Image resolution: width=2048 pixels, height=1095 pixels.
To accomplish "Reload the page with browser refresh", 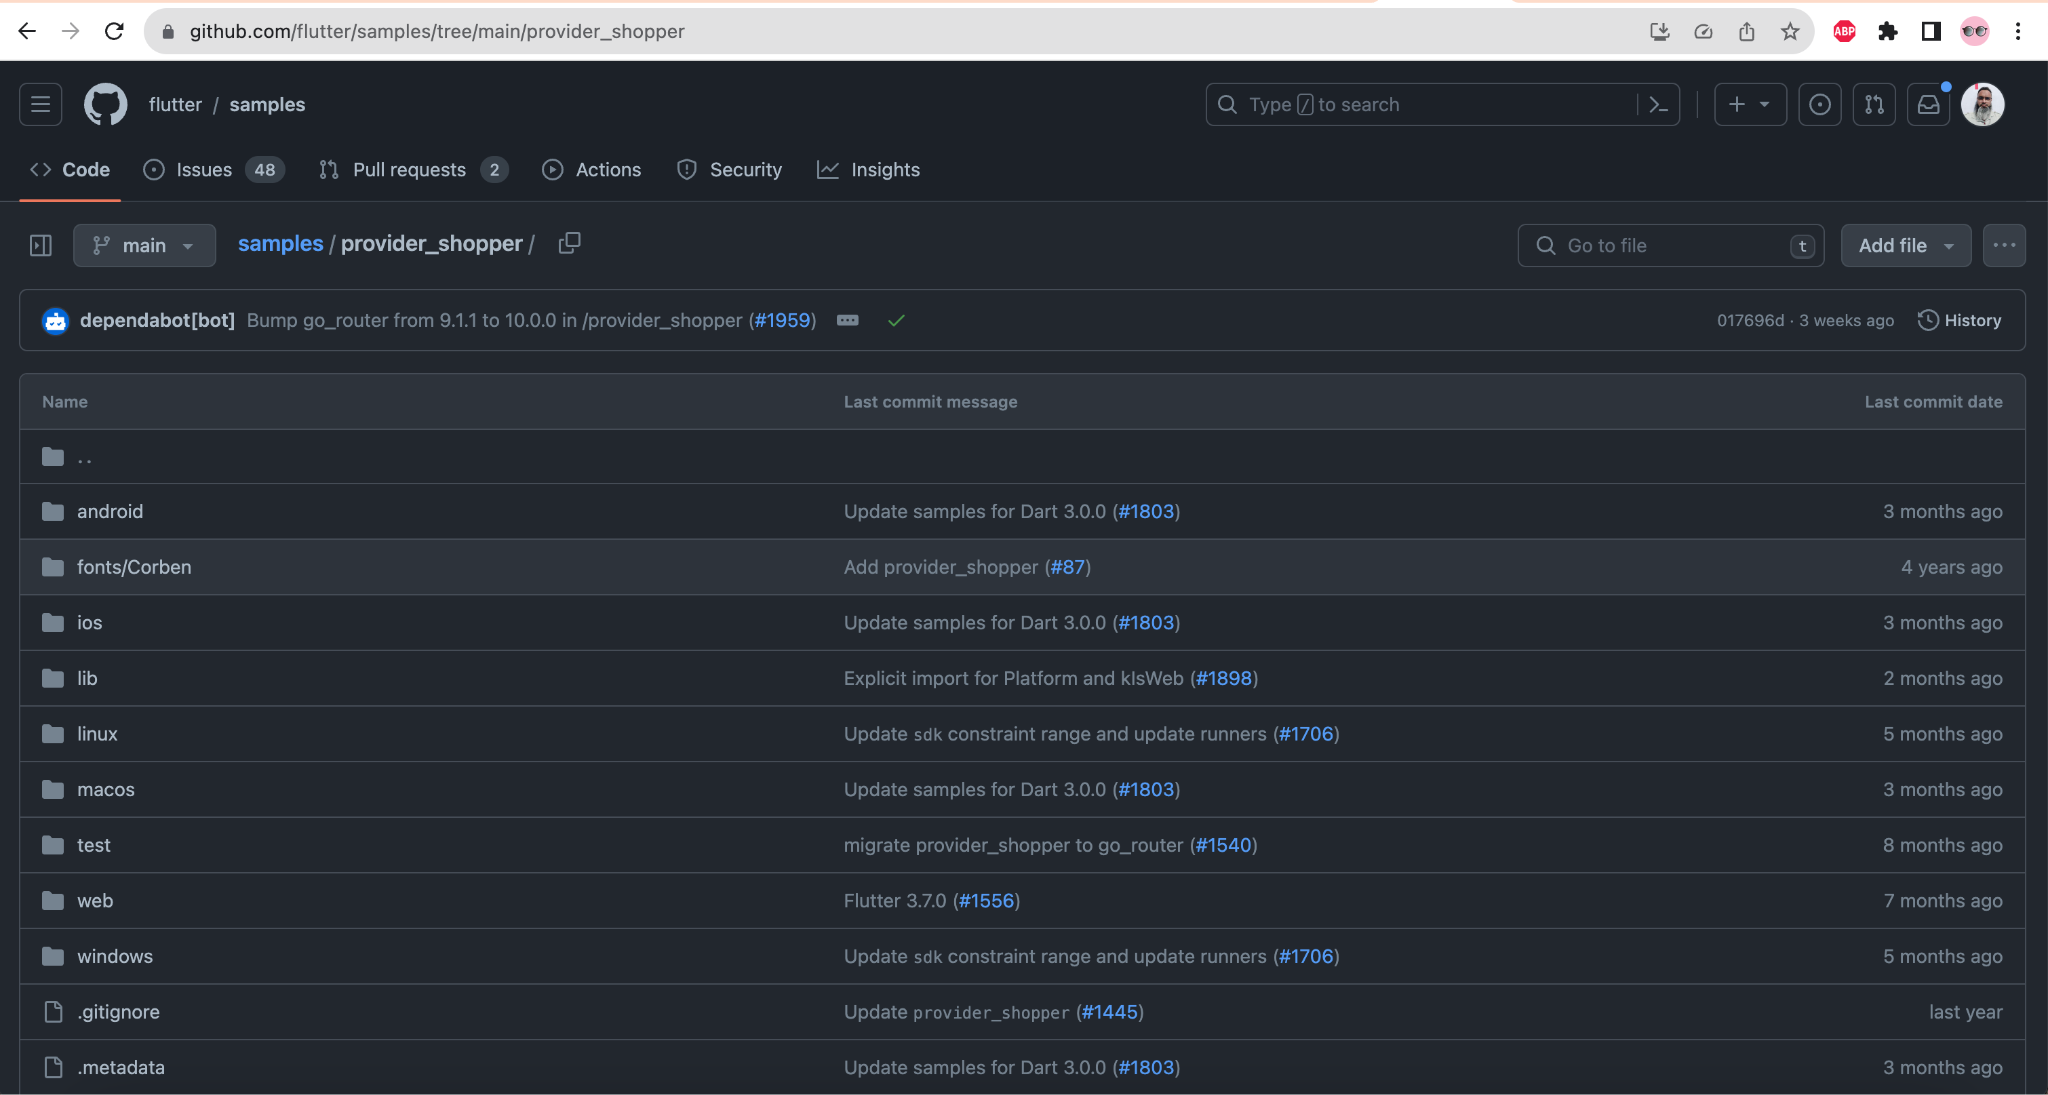I will [114, 31].
